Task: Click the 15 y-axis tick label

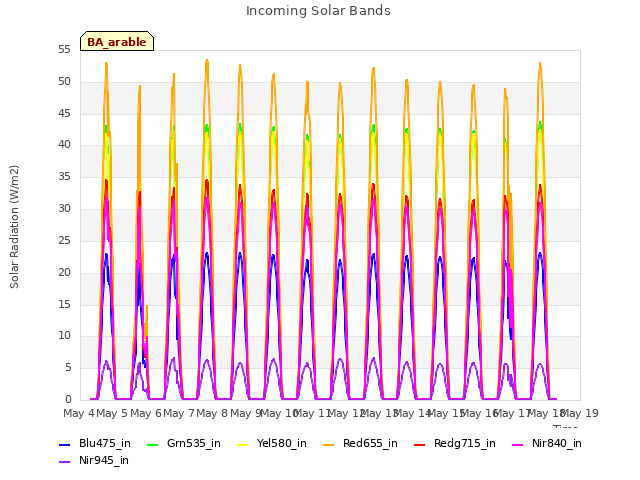Action: 64,304
